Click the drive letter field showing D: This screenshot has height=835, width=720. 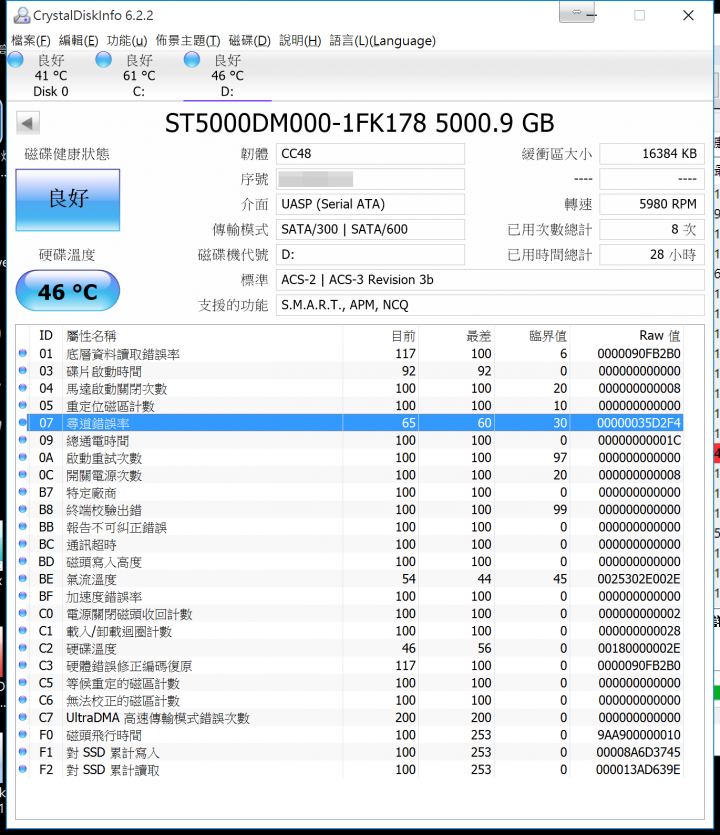click(370, 255)
